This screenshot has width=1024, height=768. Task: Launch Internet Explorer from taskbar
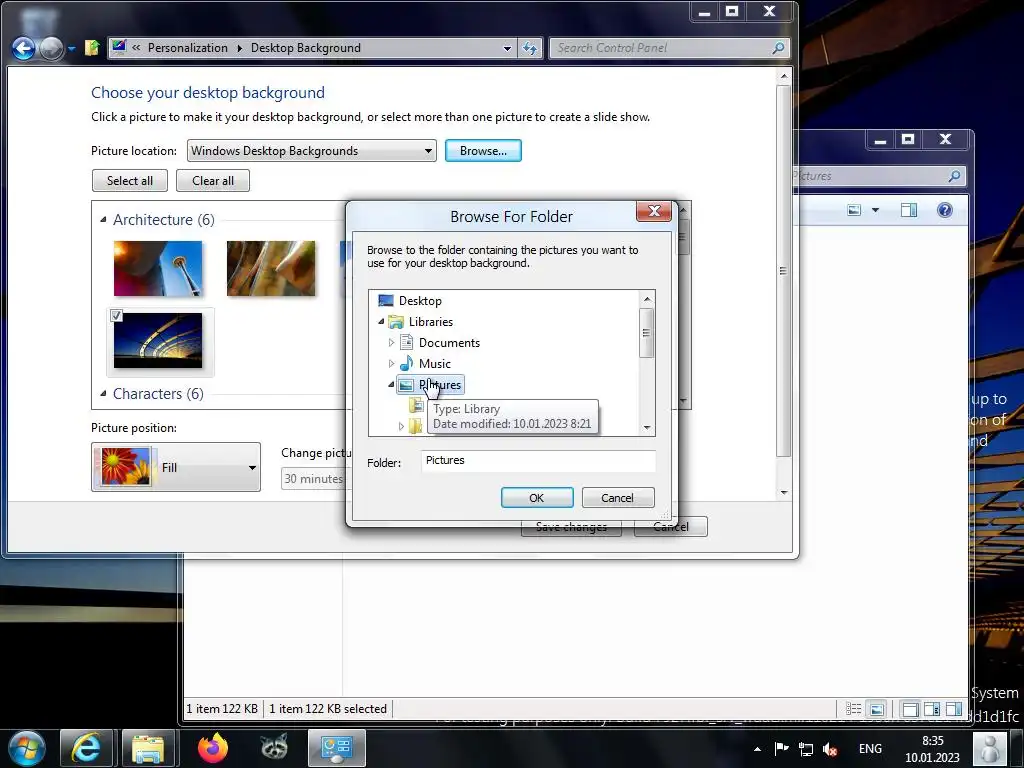(x=86, y=748)
